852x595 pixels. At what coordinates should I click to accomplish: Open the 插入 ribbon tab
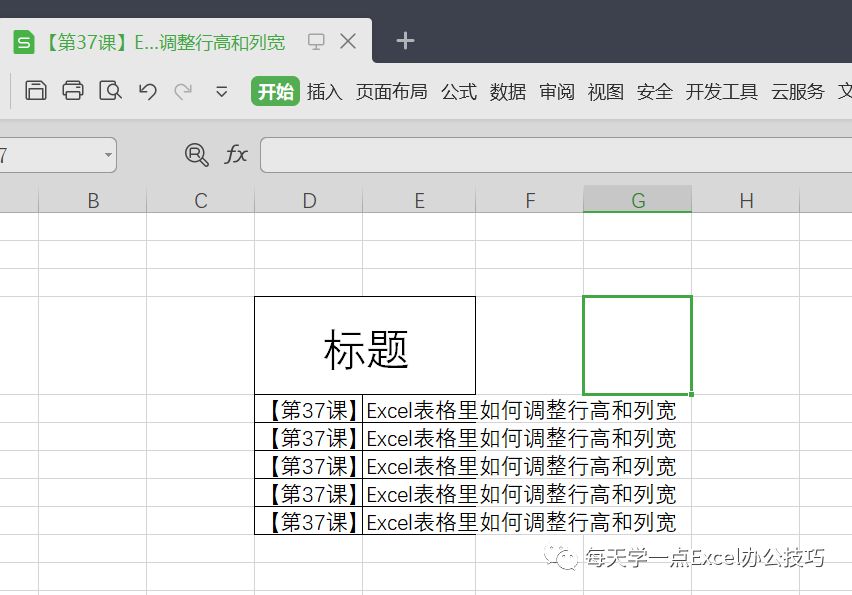point(324,91)
